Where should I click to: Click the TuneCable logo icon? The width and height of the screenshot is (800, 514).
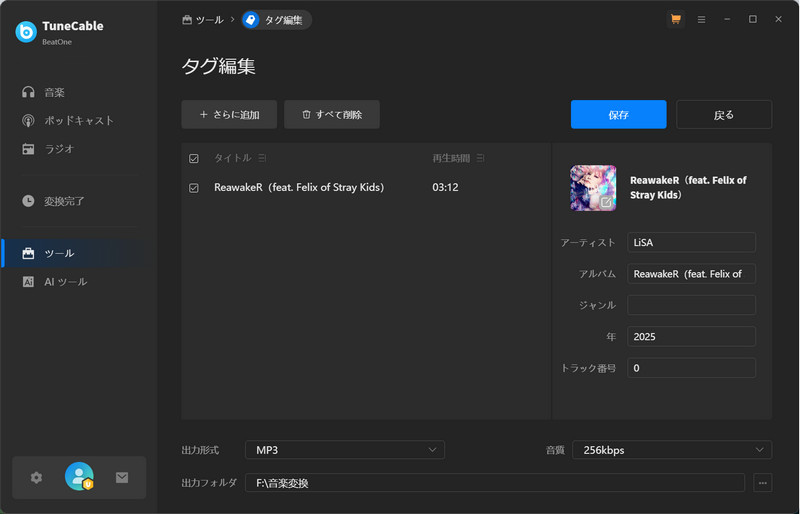(26, 32)
